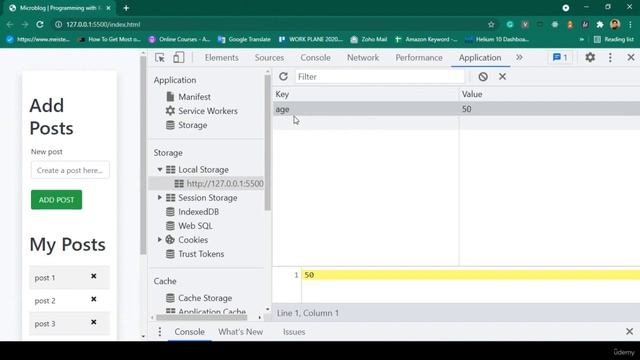Click the sidebar horizontal scrollbar
The image size is (640, 360).
202,317
